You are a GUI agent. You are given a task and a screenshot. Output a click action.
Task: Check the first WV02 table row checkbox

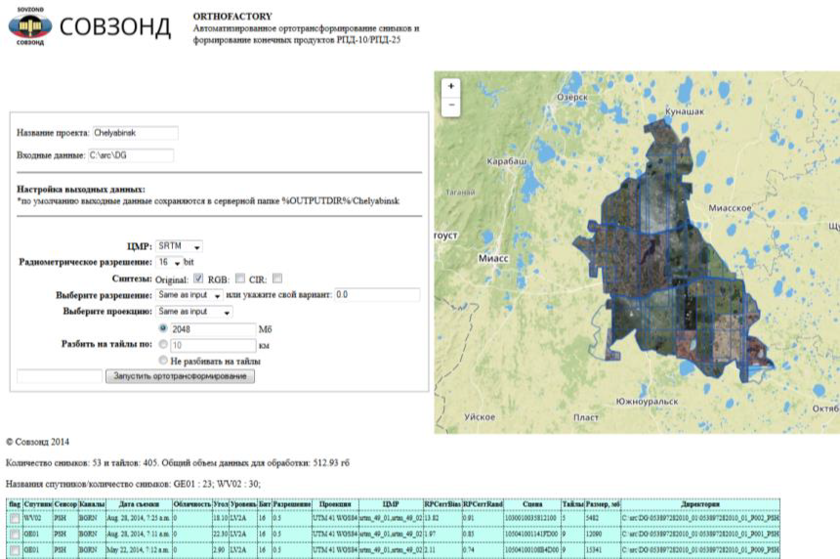point(15,520)
